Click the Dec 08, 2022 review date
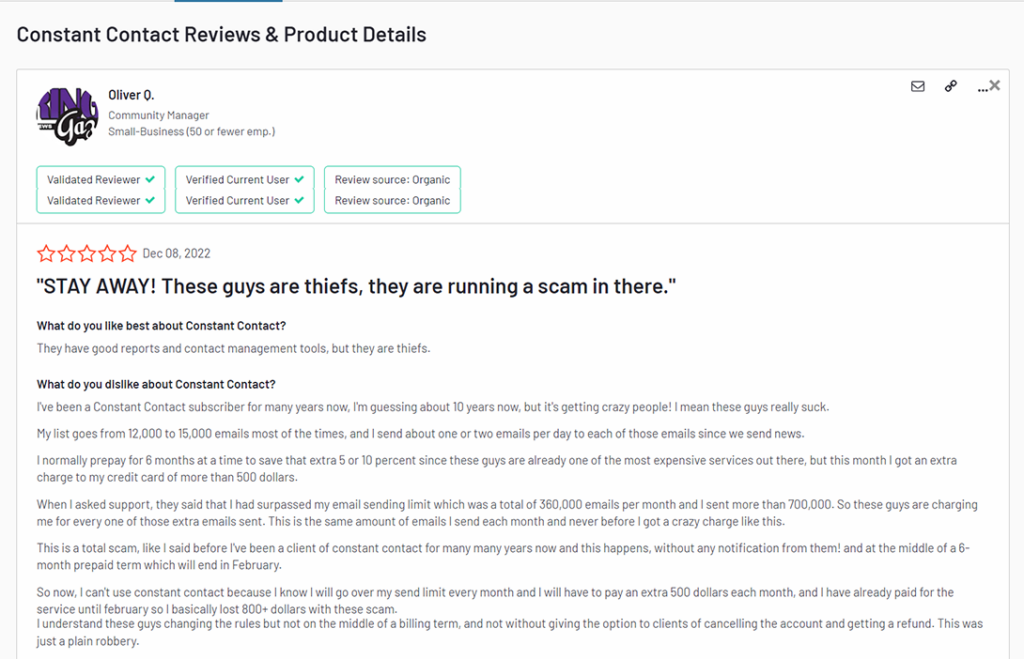The image size is (1024, 659). coord(177,254)
